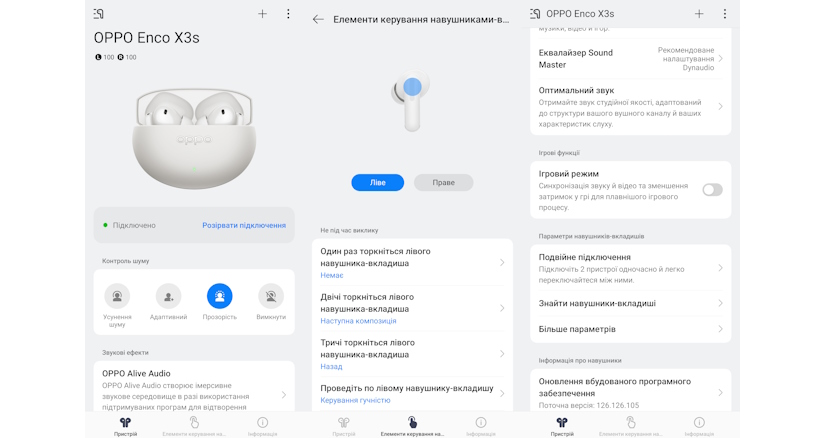Select the Вимкнути noise control icon
This screenshot has height=438, width=825.
pos(271,296)
